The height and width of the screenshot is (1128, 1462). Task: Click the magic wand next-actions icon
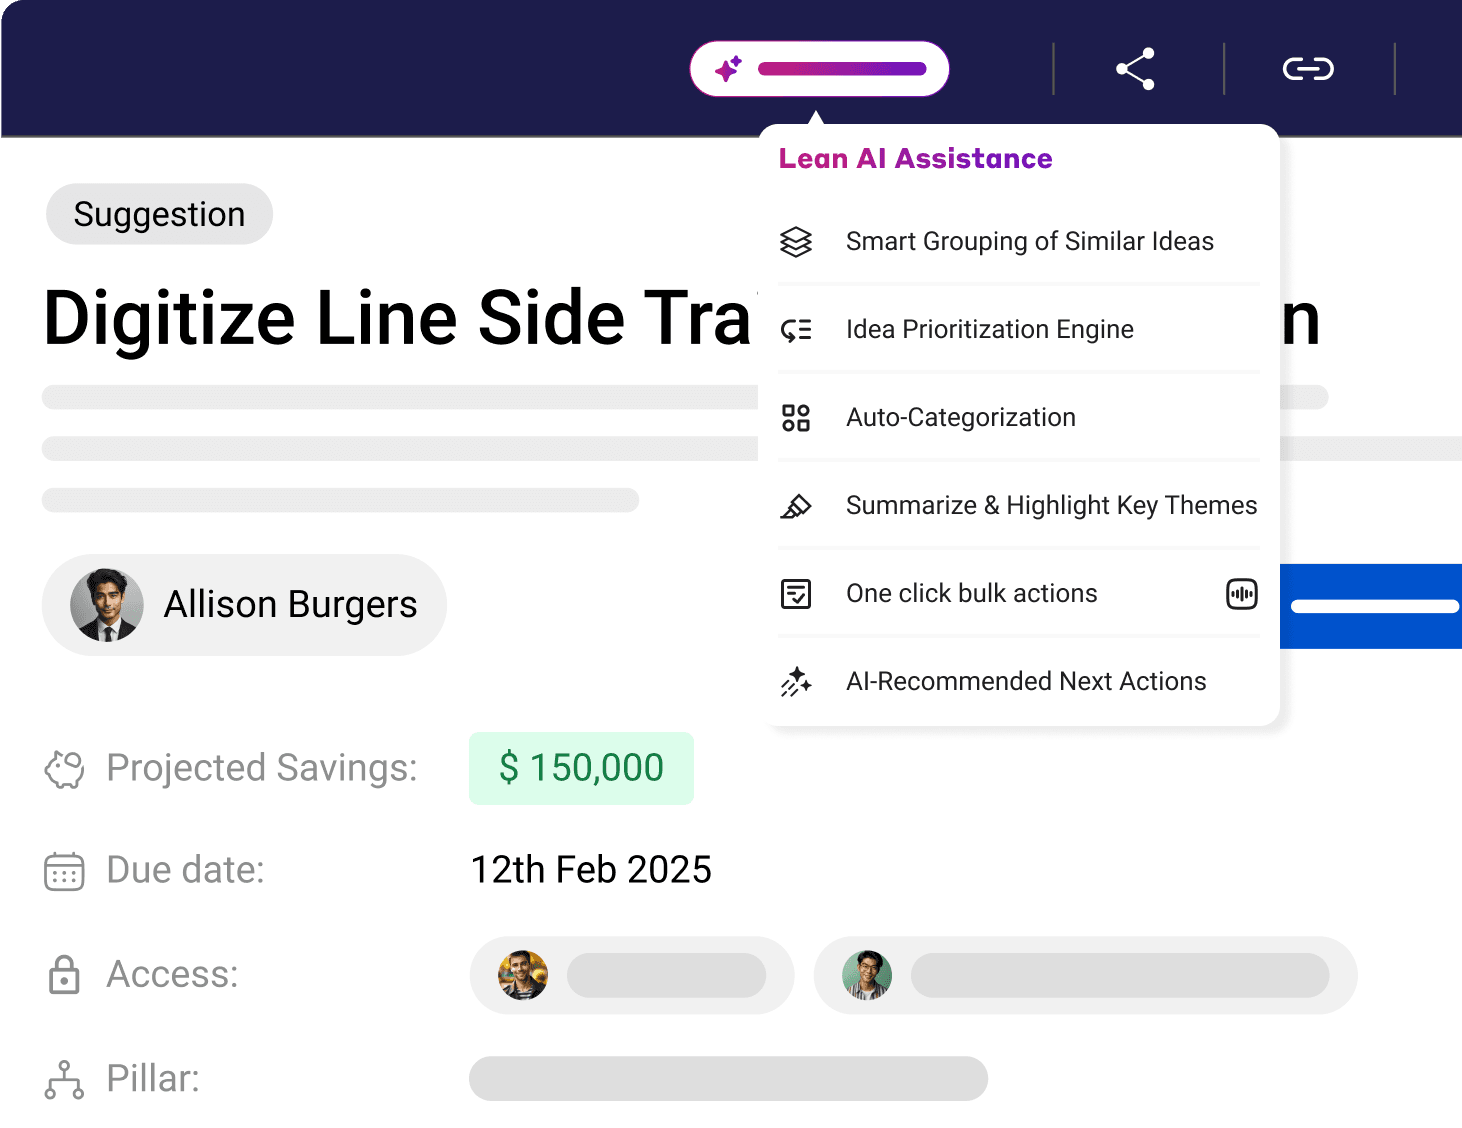point(796,682)
